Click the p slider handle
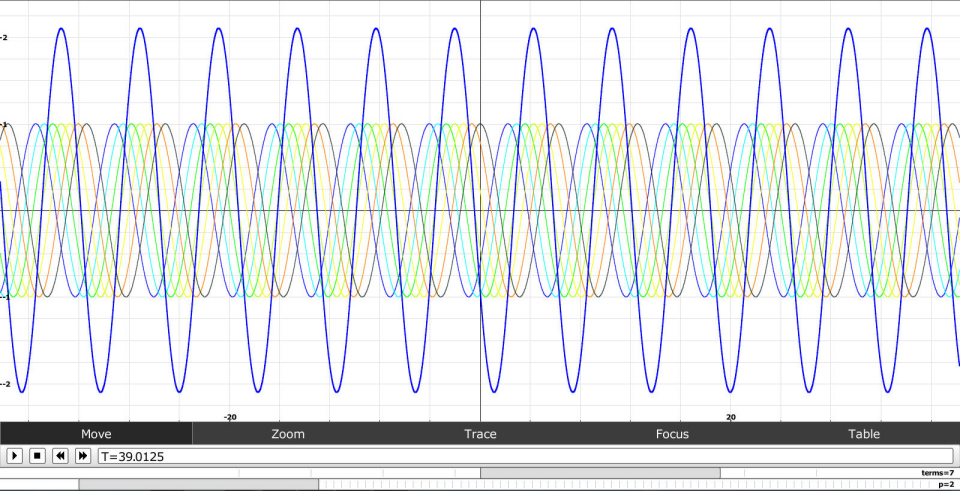 tap(198, 484)
